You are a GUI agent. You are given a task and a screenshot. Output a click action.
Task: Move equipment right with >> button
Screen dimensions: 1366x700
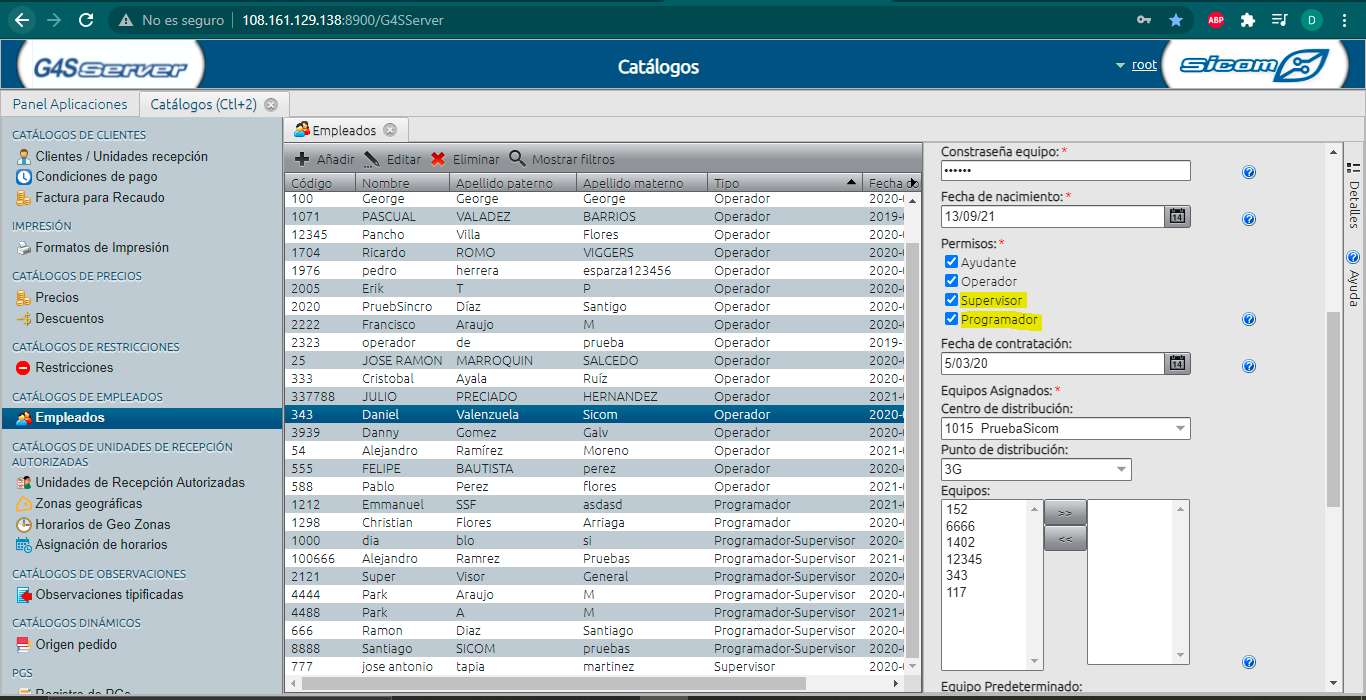[1065, 513]
